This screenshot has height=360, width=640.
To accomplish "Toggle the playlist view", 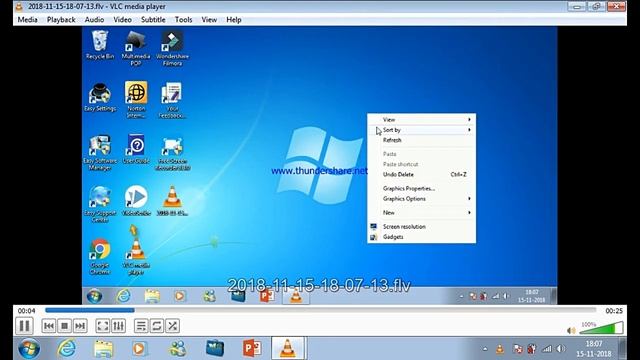I will pyautogui.click(x=141, y=326).
